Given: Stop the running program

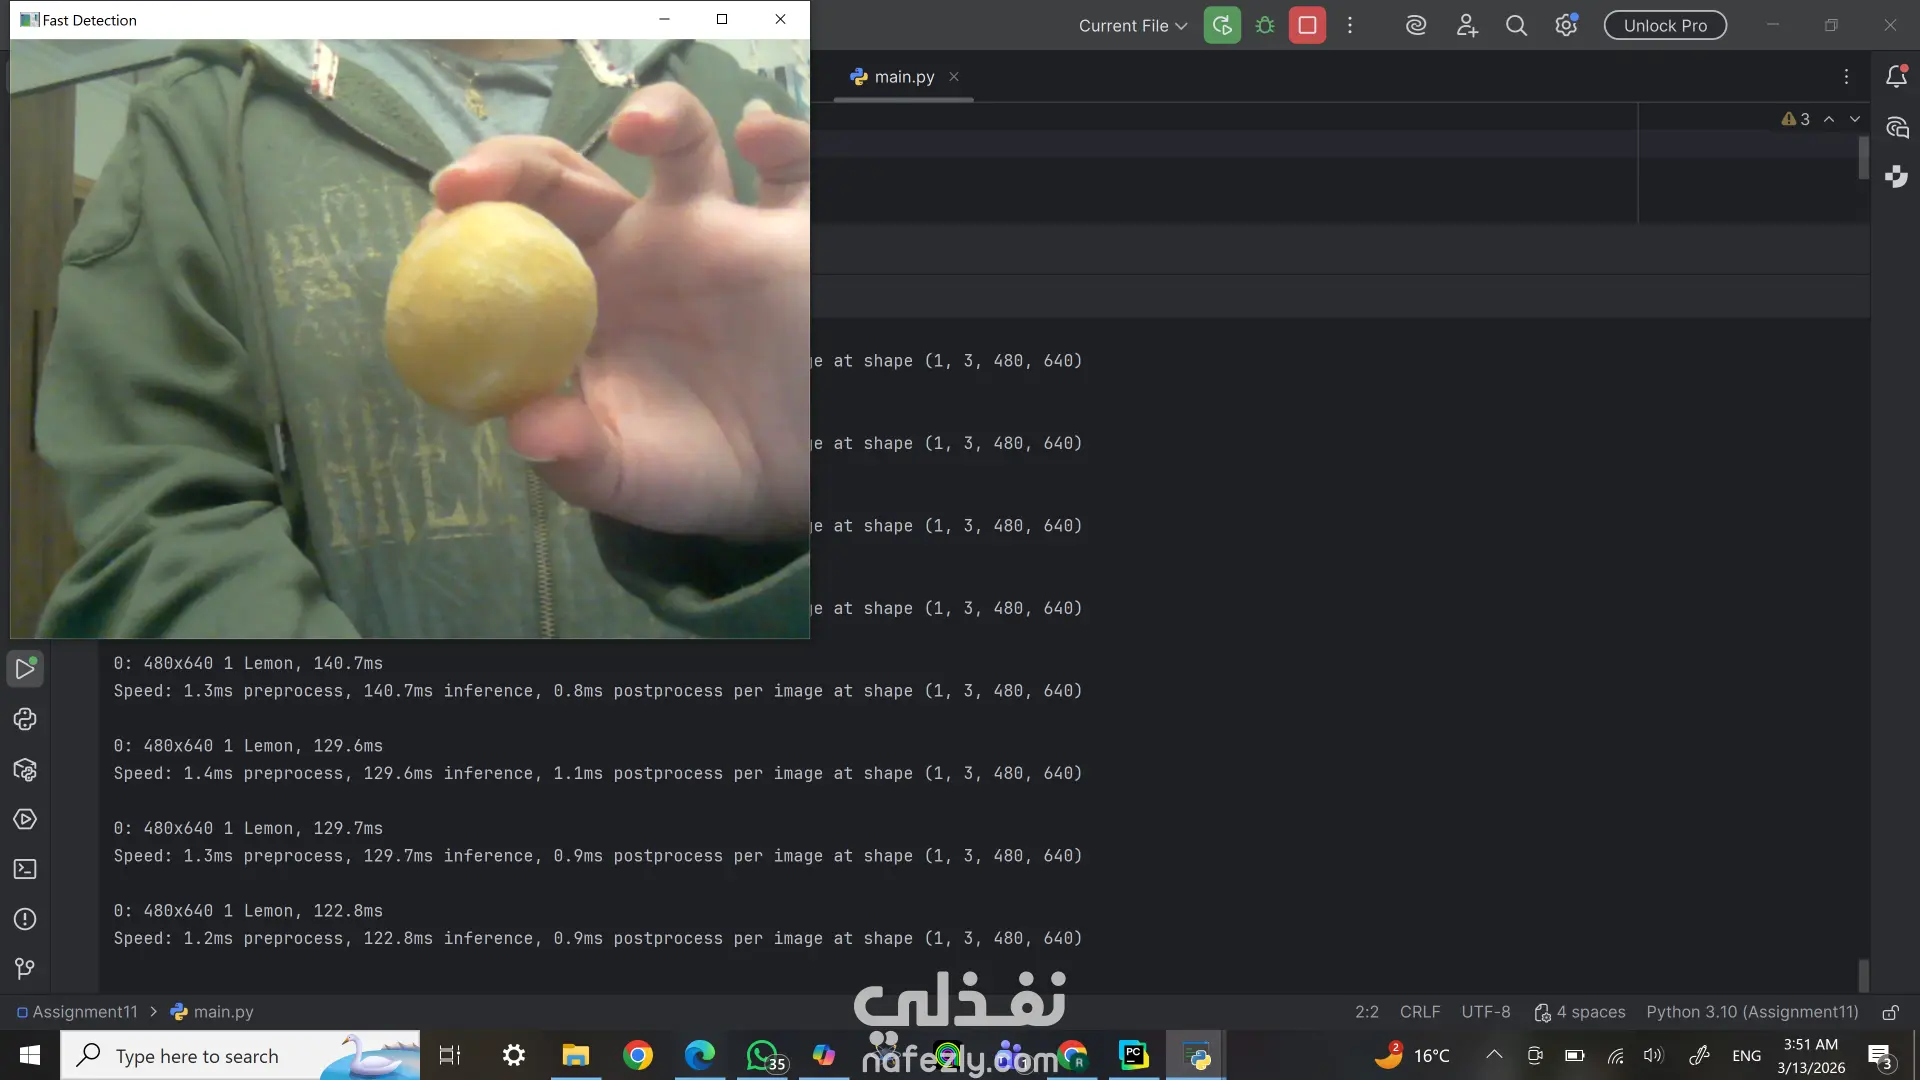Looking at the screenshot, I should point(1307,26).
